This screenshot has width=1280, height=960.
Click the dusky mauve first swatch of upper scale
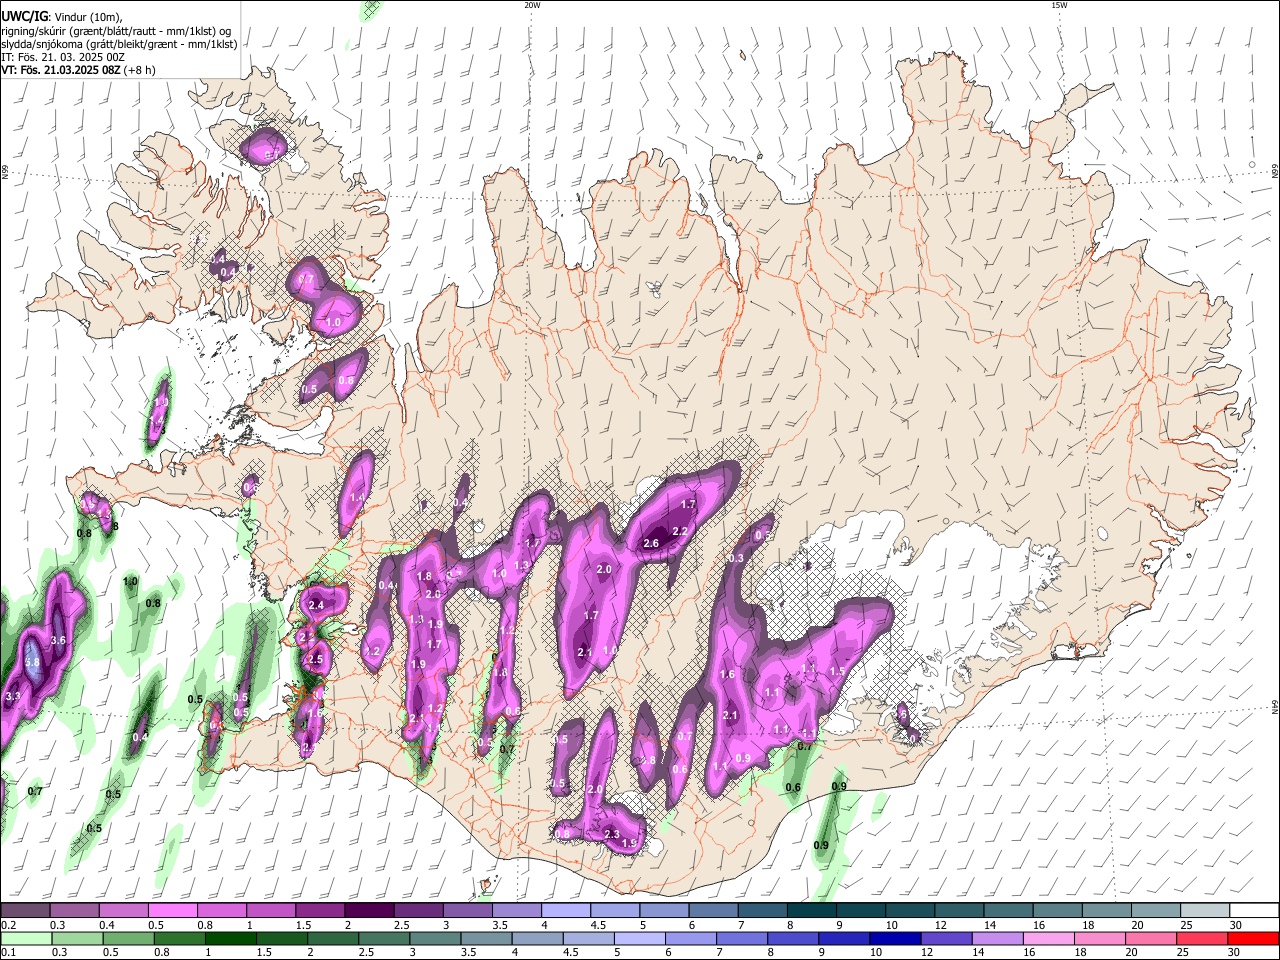[25, 910]
